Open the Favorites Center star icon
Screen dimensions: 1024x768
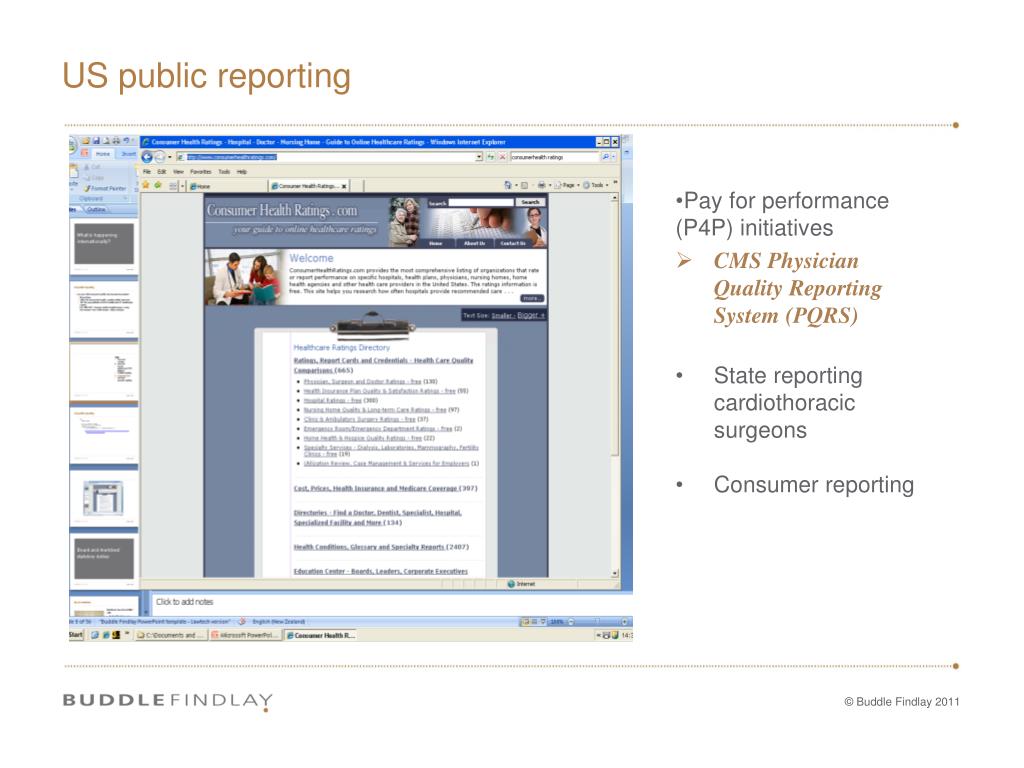pos(146,185)
